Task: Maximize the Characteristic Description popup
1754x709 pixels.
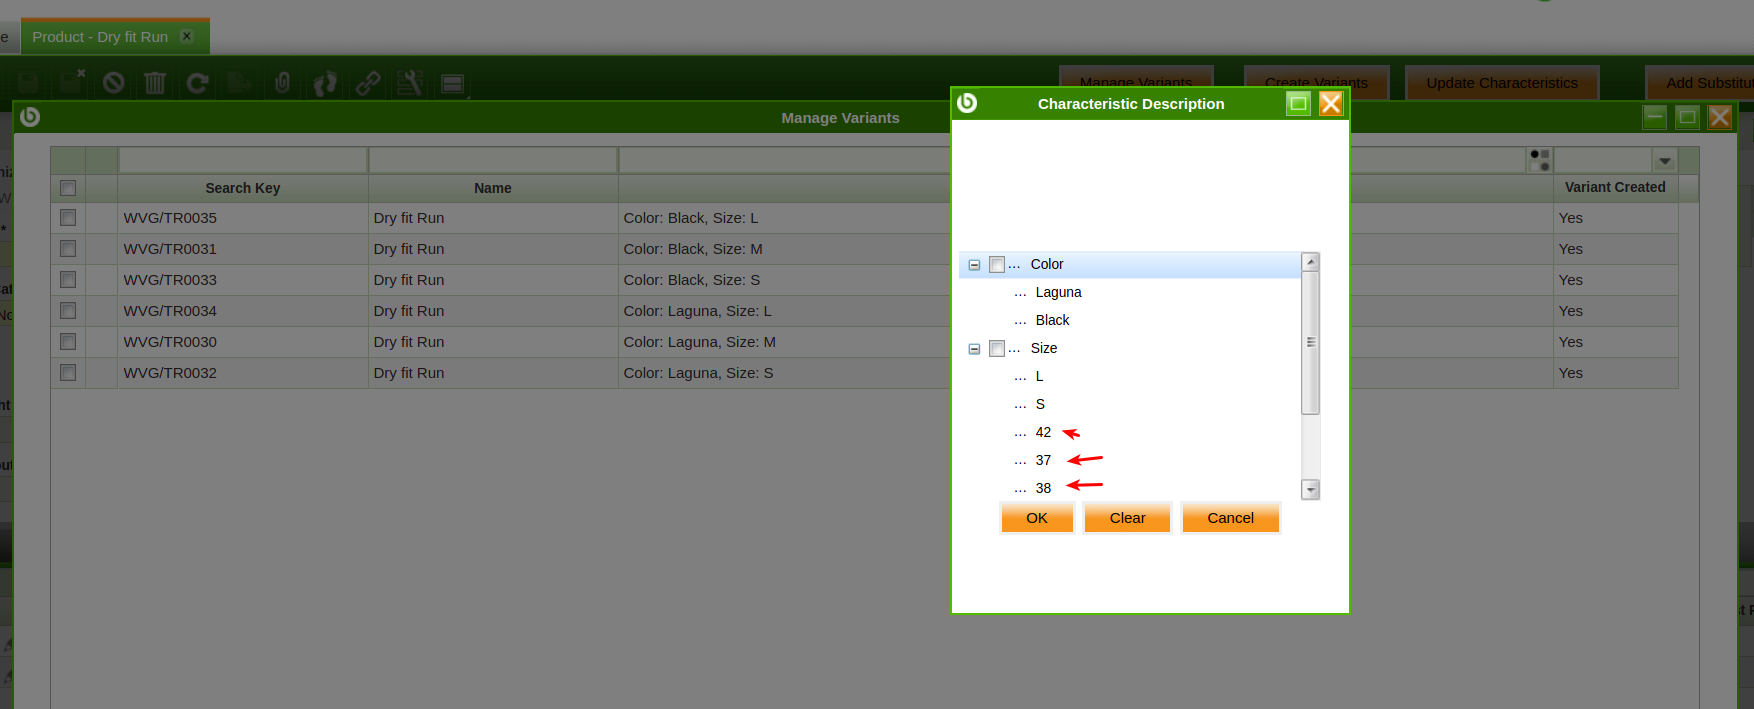Action: pyautogui.click(x=1298, y=103)
